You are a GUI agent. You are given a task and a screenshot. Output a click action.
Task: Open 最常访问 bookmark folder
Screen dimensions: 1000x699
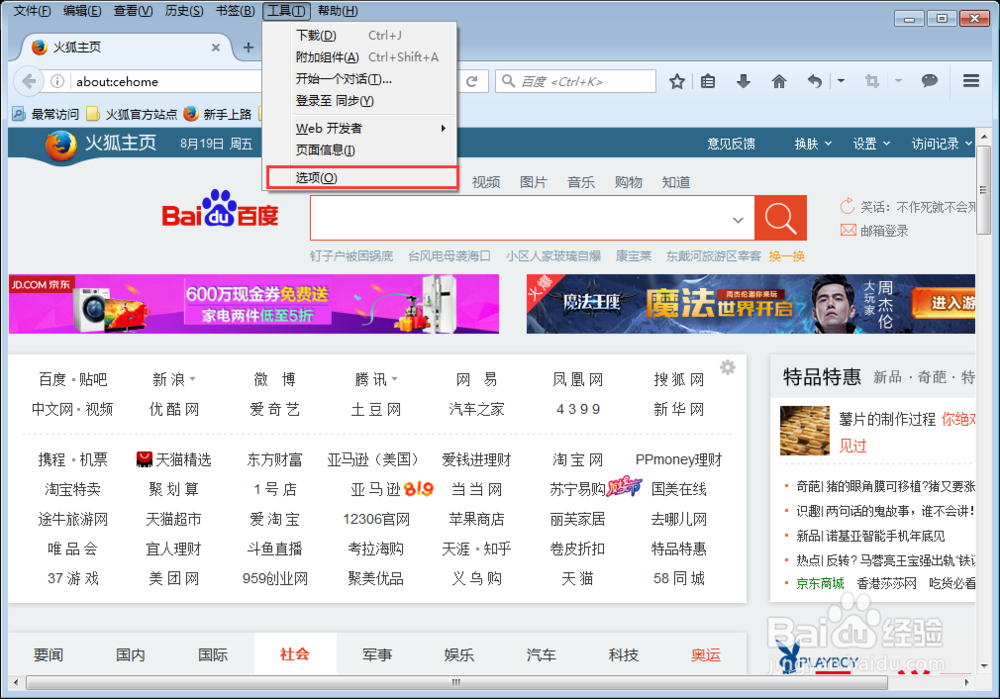tap(46, 114)
